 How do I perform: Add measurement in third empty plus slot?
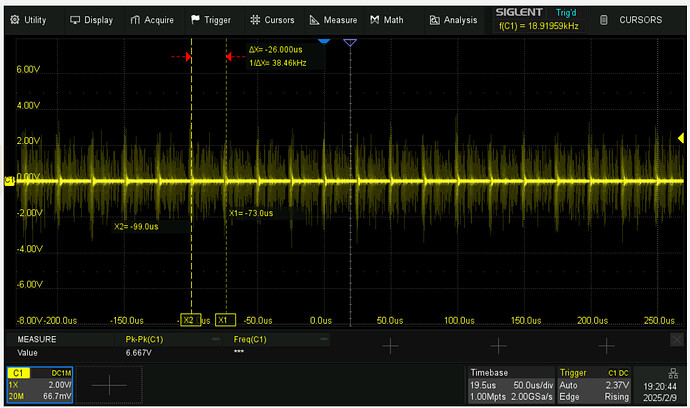tap(606, 346)
